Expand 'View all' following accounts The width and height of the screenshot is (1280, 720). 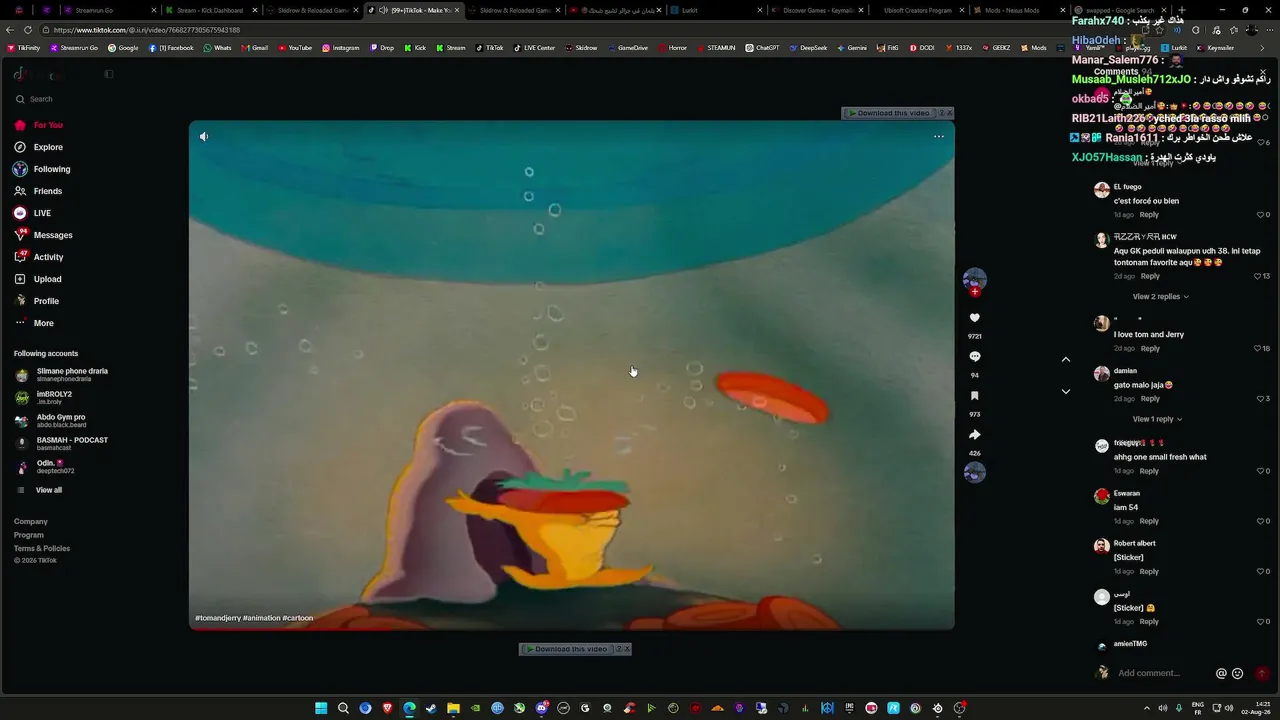[x=40, y=490]
